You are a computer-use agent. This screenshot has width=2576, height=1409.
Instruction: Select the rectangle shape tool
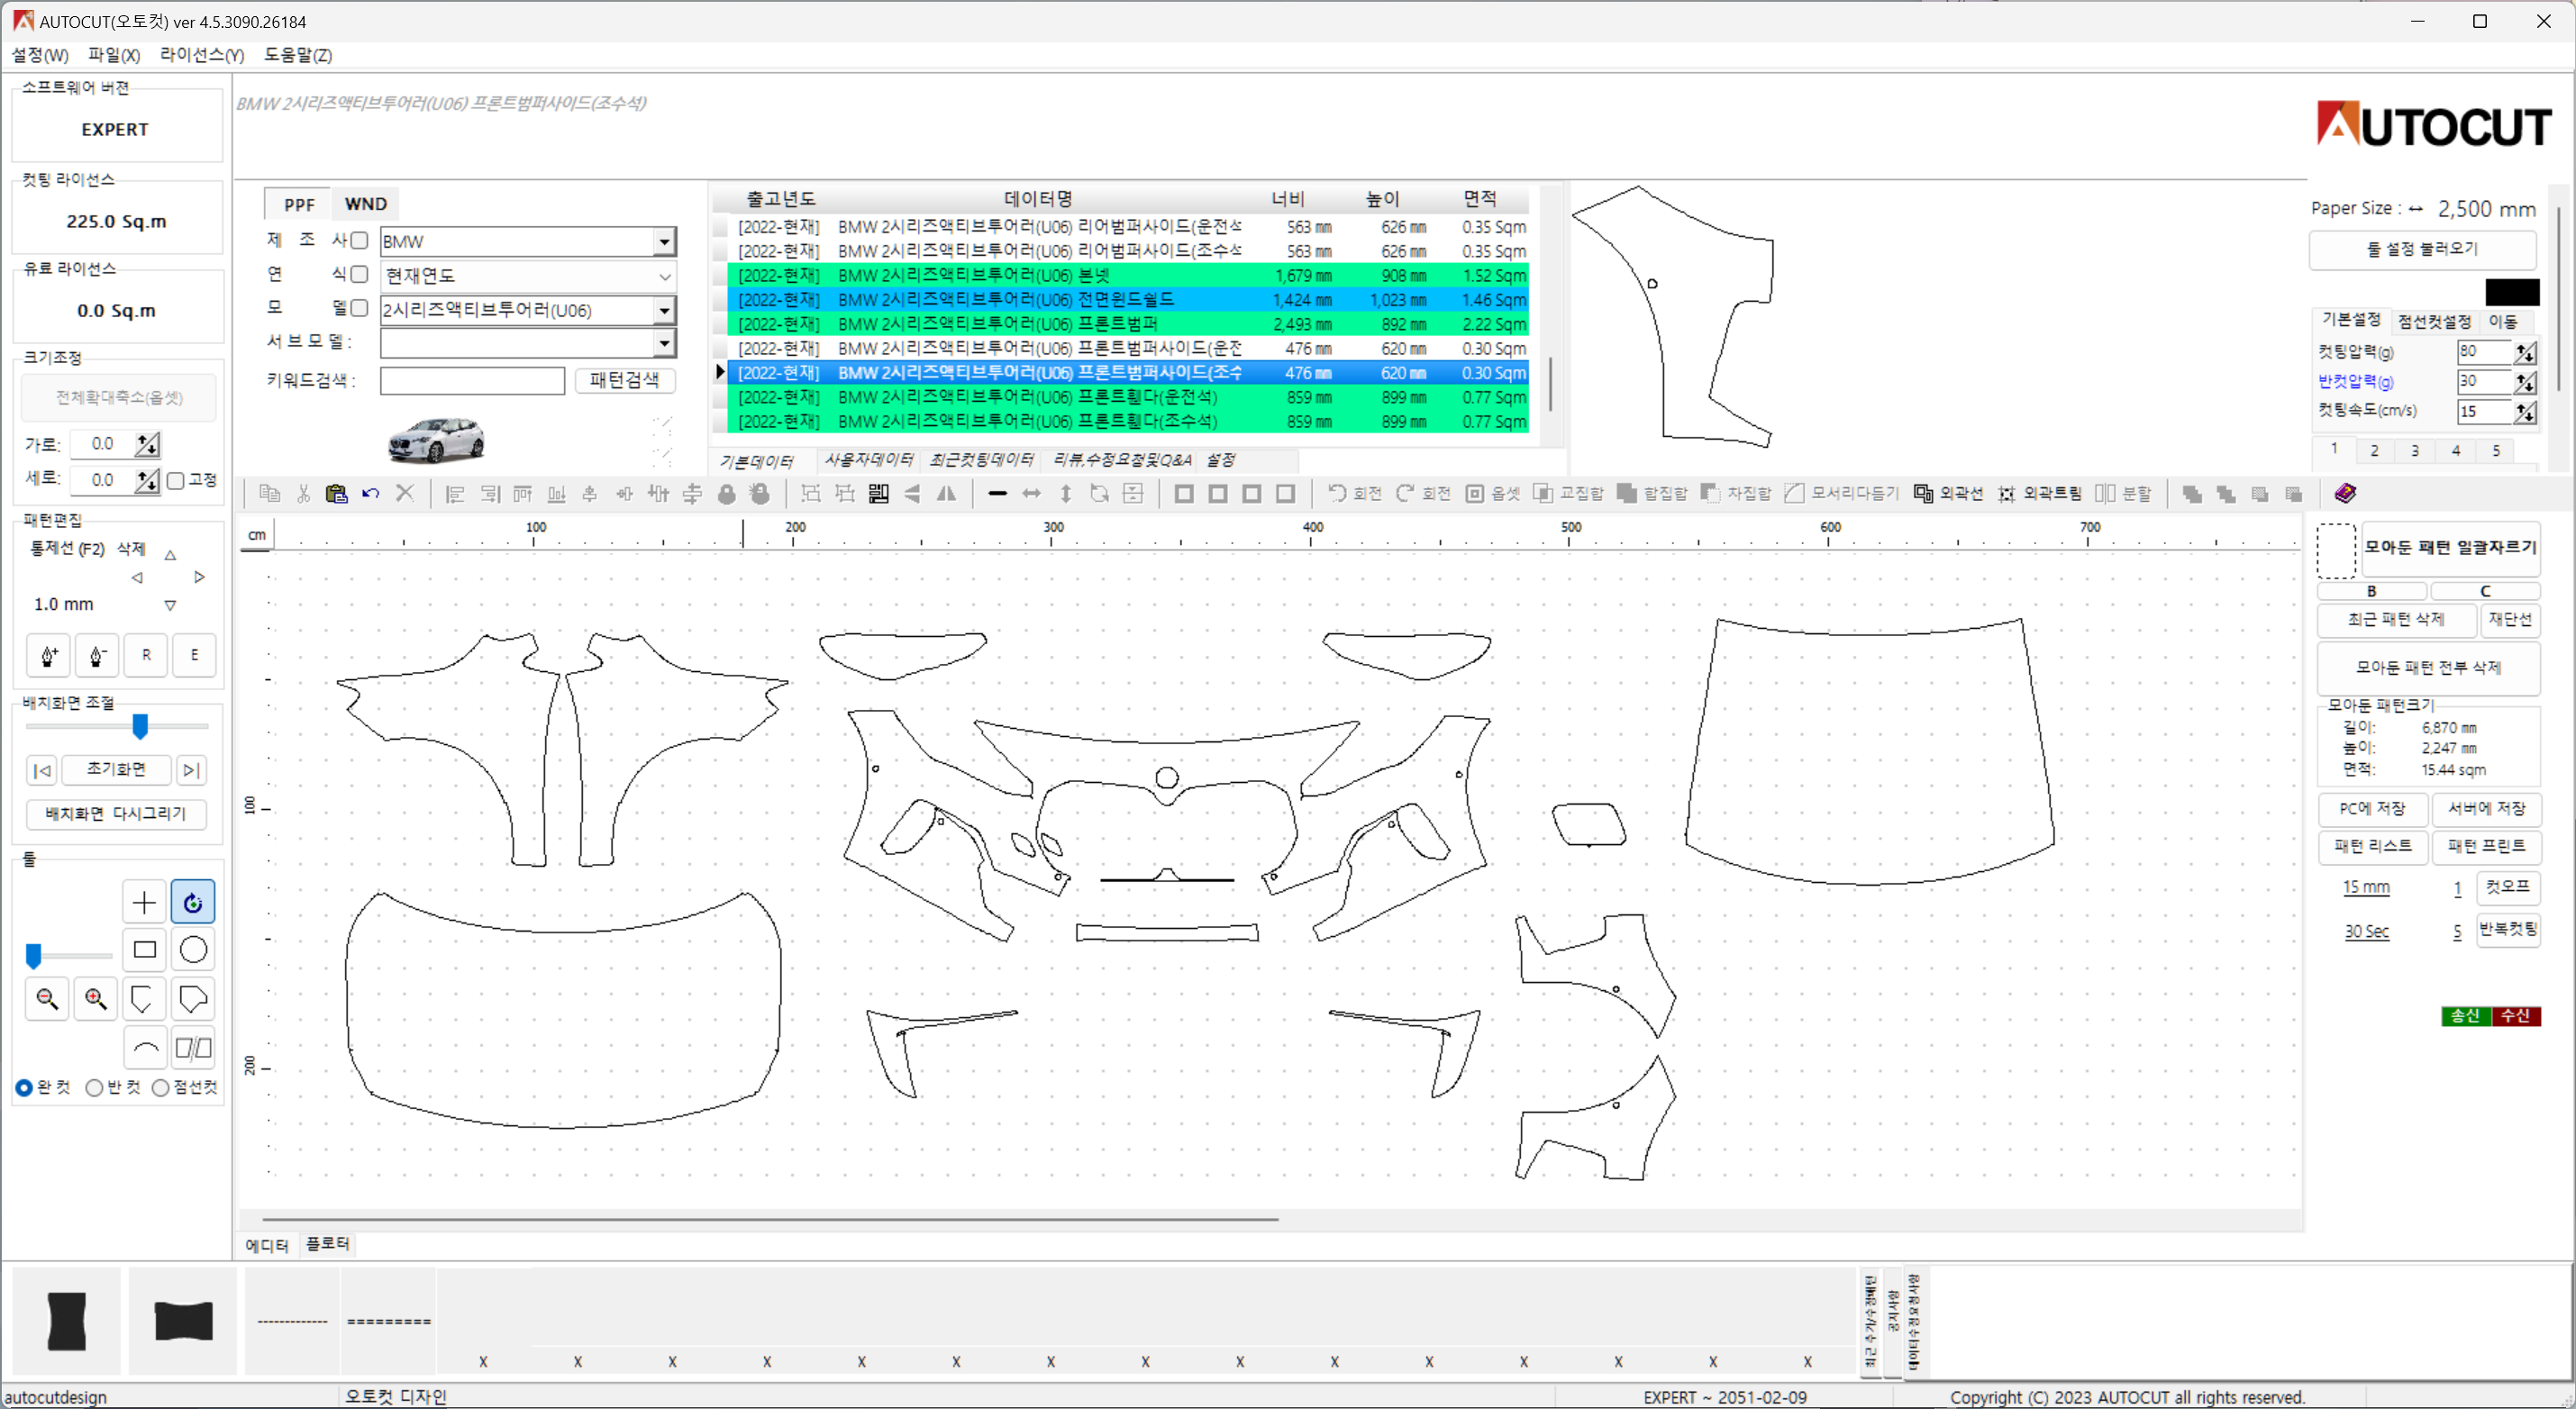point(144,950)
